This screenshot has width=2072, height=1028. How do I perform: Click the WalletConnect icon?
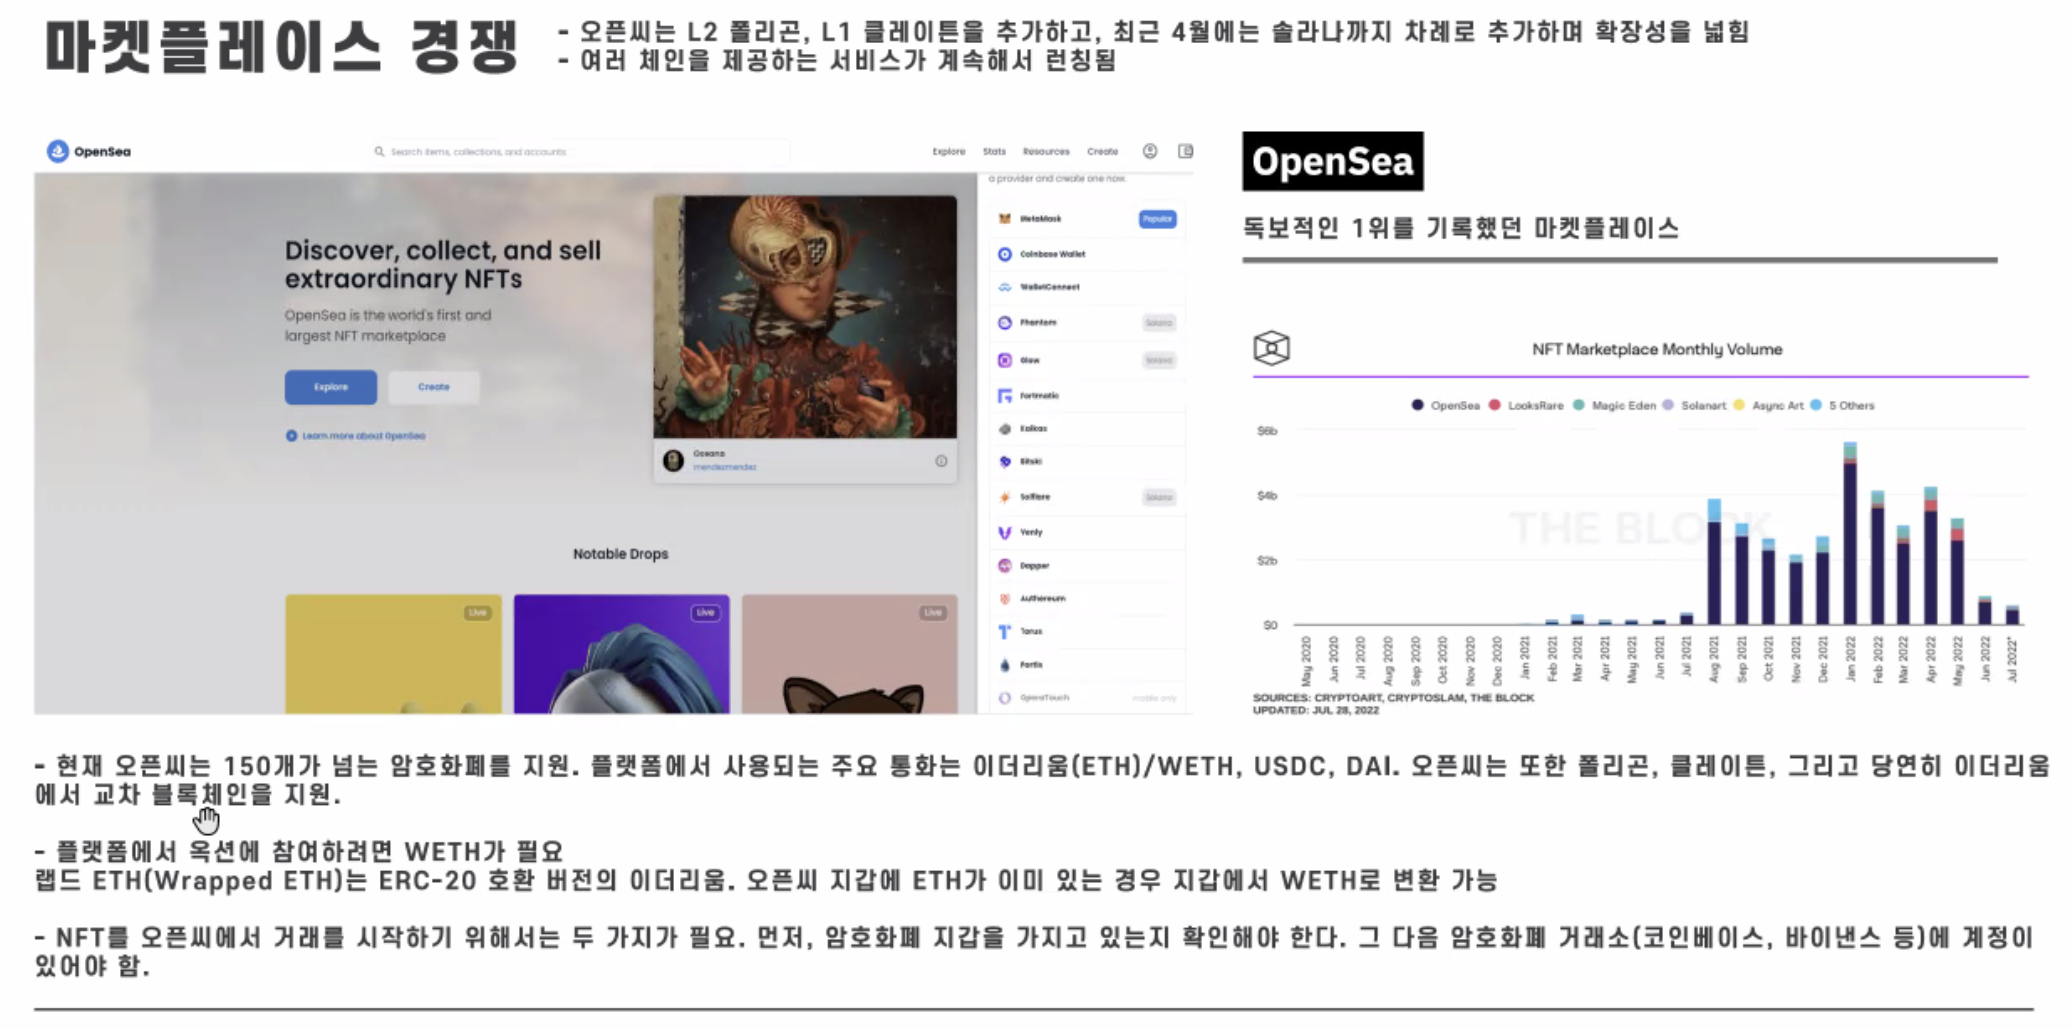click(1005, 287)
